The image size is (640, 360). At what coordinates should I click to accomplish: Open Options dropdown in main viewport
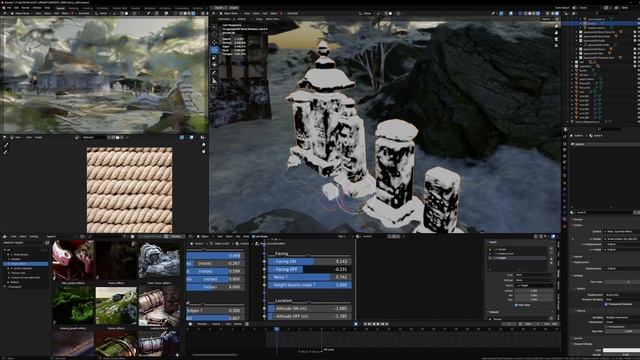547,19
